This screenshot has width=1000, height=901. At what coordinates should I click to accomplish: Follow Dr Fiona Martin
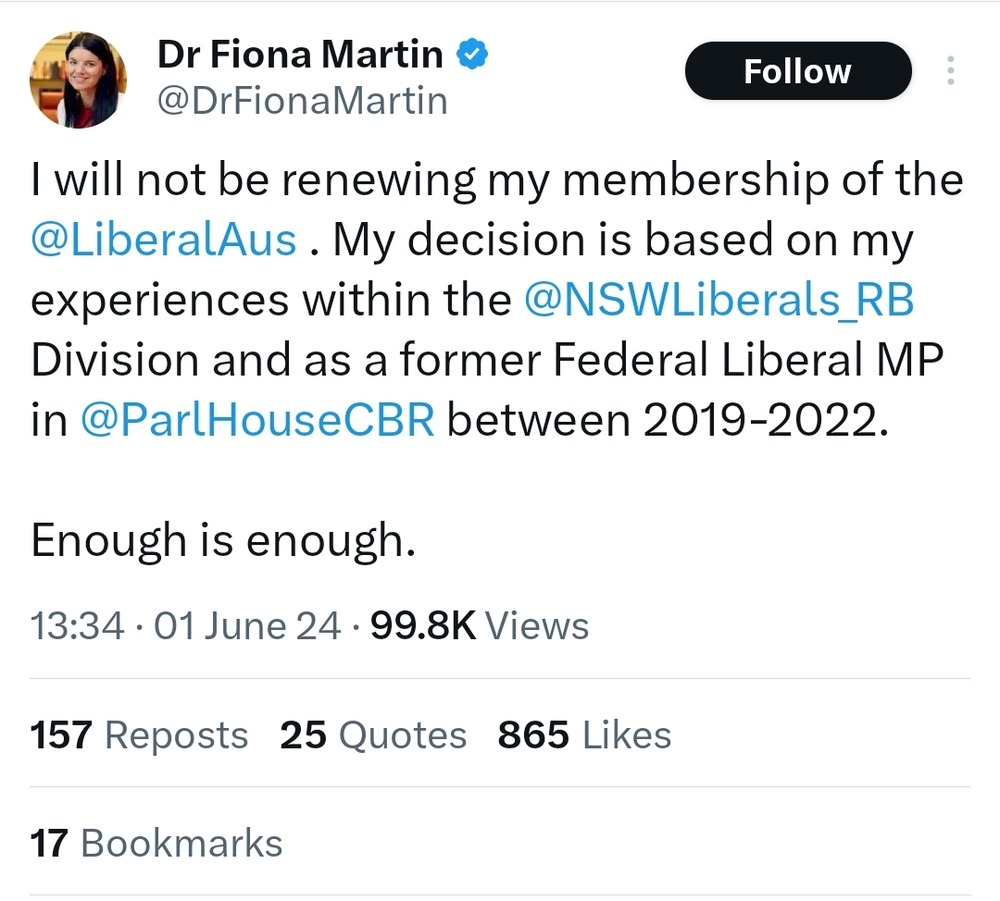[x=797, y=72]
